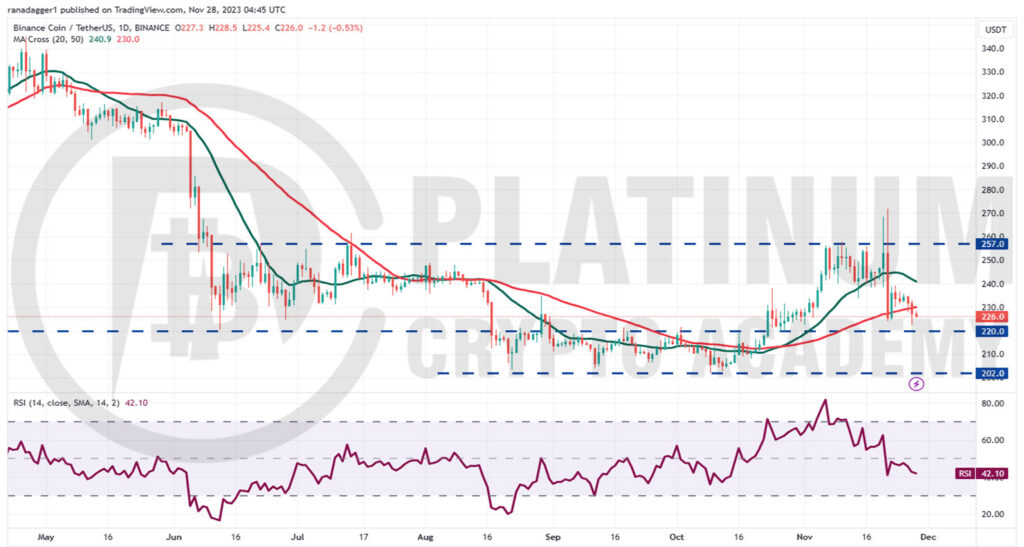The width and height of the screenshot is (1024, 547).
Task: Select the Binance Coin / TetherUS symbol title
Action: click(x=63, y=28)
